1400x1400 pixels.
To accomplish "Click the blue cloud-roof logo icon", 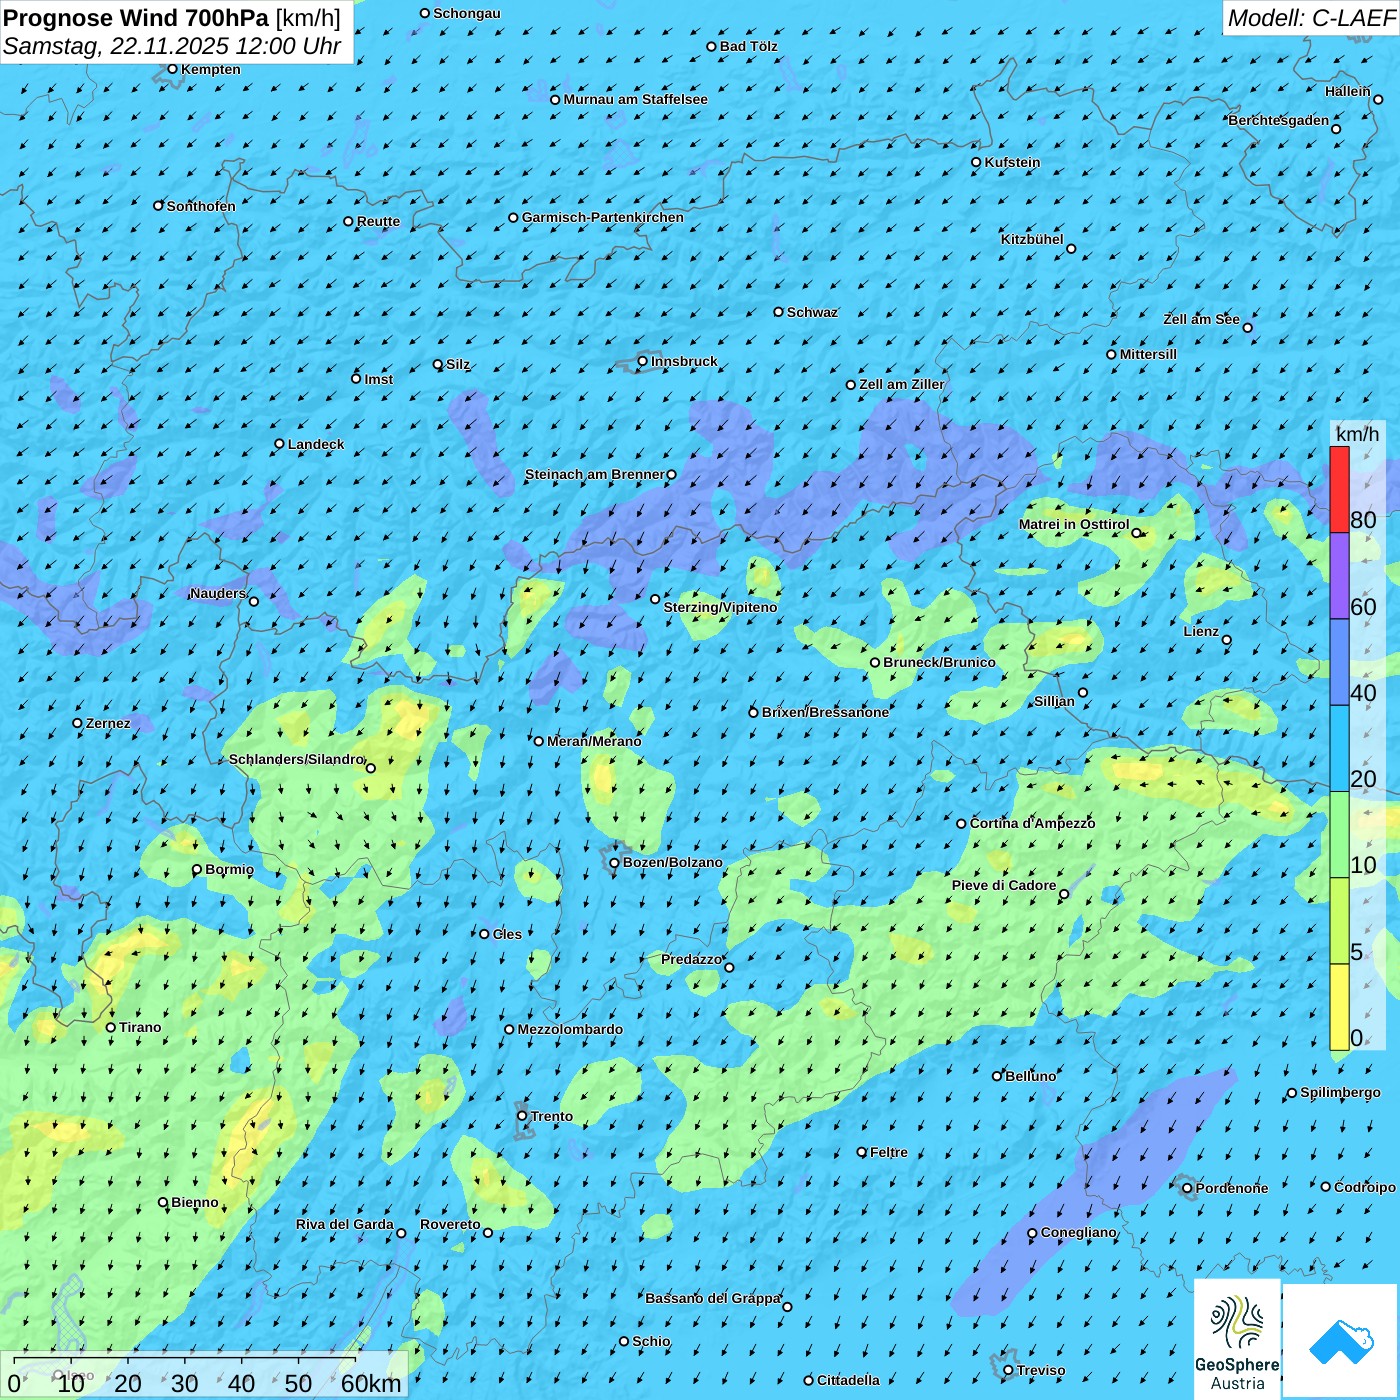I will (1341, 1342).
